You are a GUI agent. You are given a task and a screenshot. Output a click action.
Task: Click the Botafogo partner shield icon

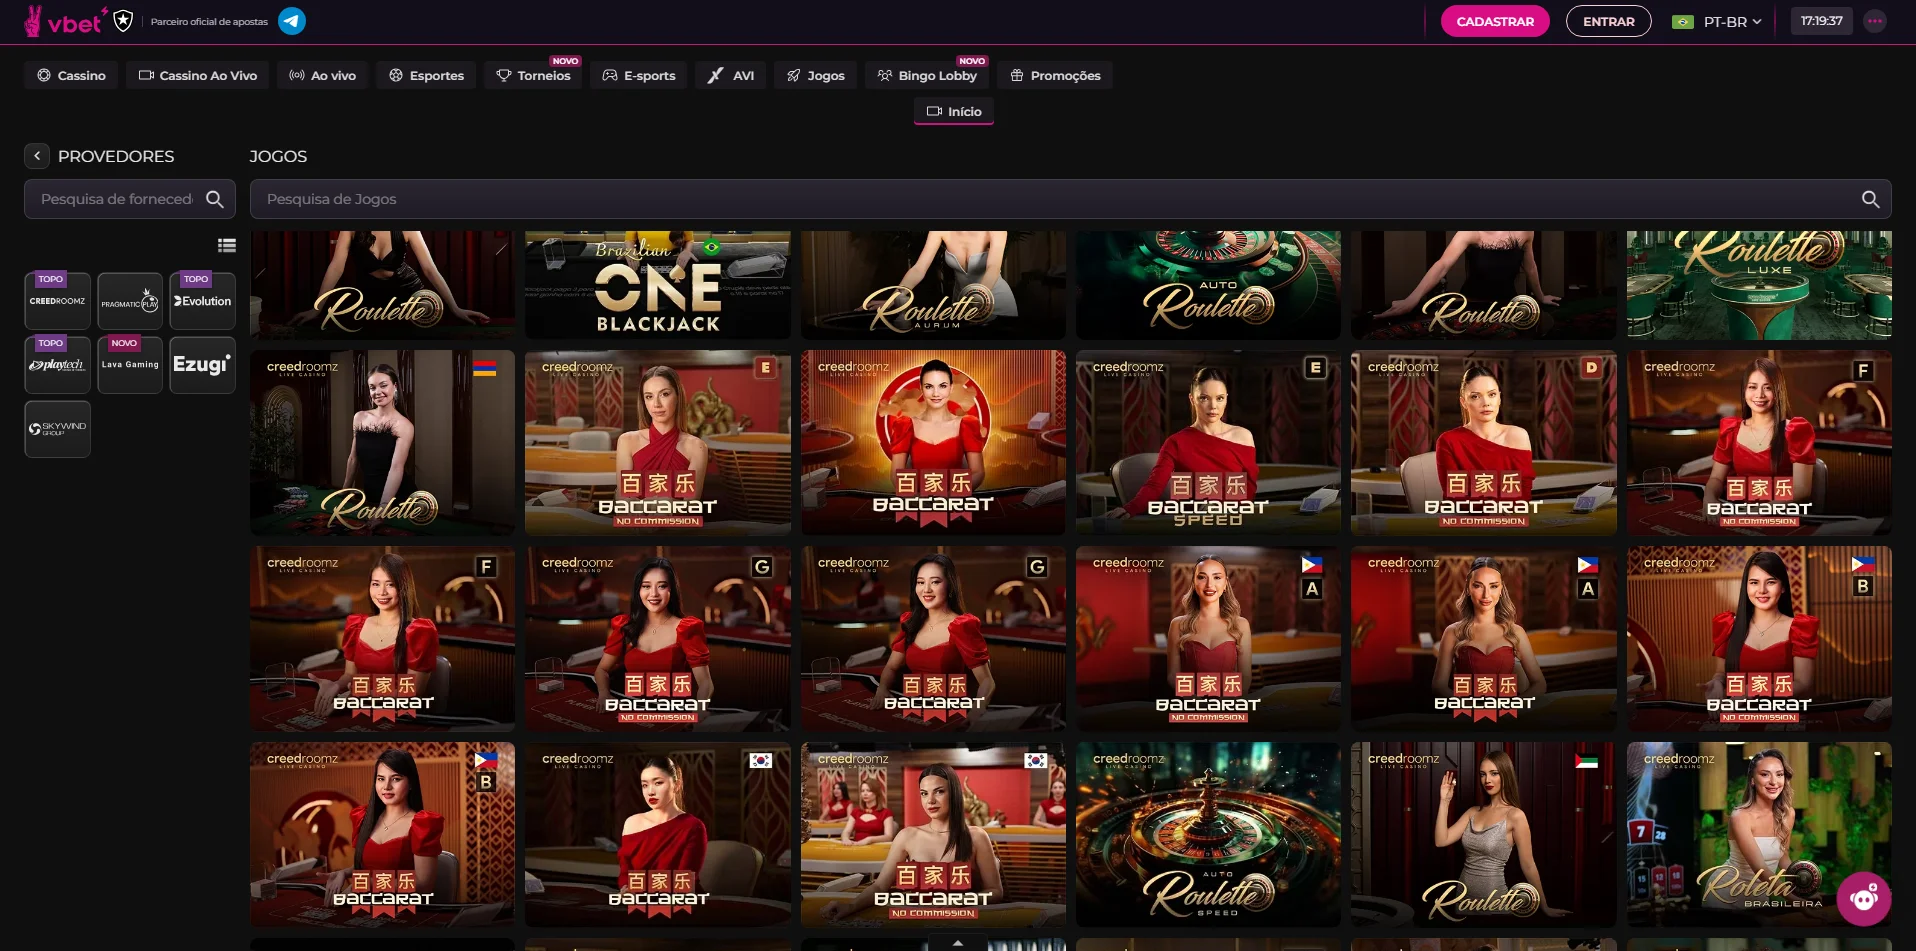[x=123, y=21]
